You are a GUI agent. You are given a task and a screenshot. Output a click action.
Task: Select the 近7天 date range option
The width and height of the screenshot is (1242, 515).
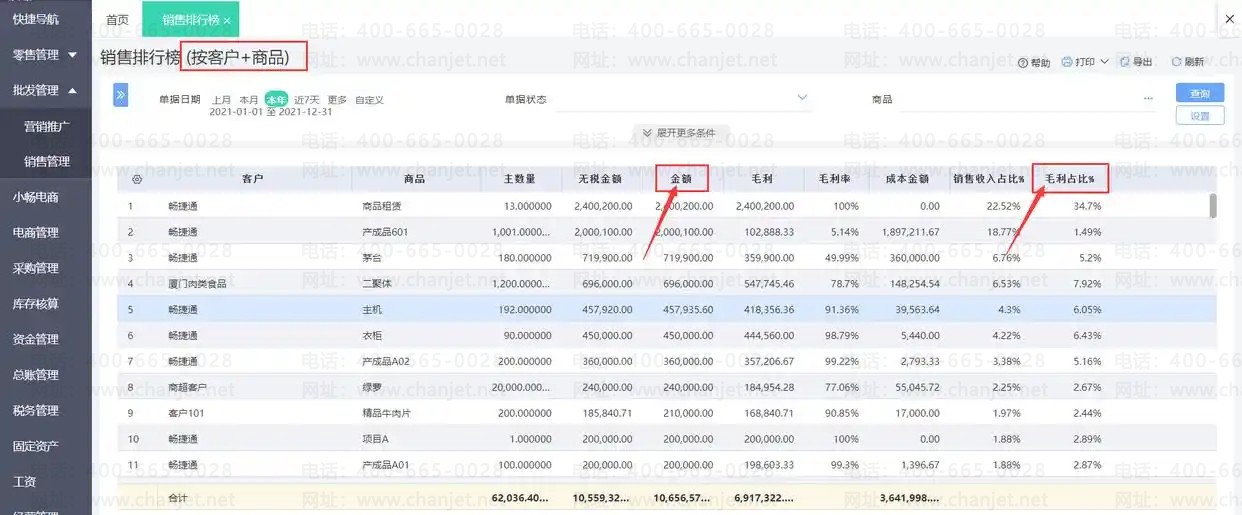pyautogui.click(x=306, y=100)
